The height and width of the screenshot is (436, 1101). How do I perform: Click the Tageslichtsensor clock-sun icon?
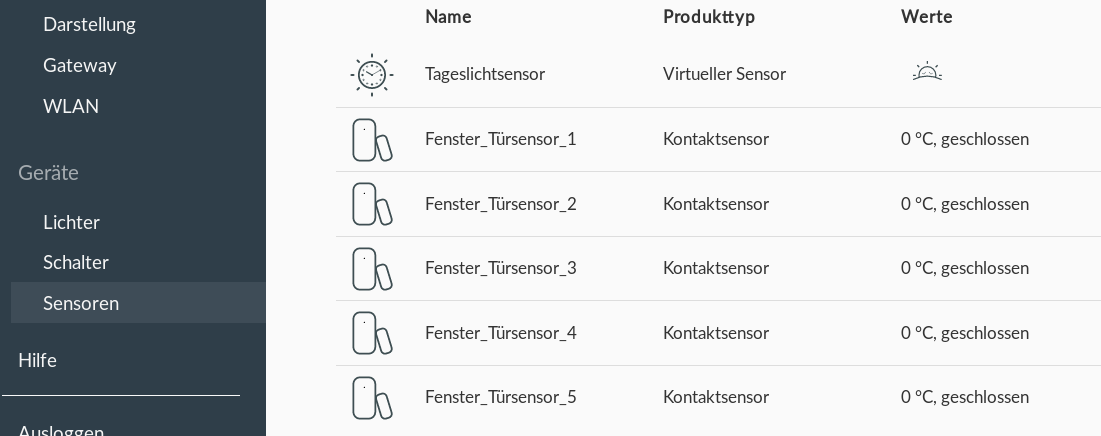(371, 74)
